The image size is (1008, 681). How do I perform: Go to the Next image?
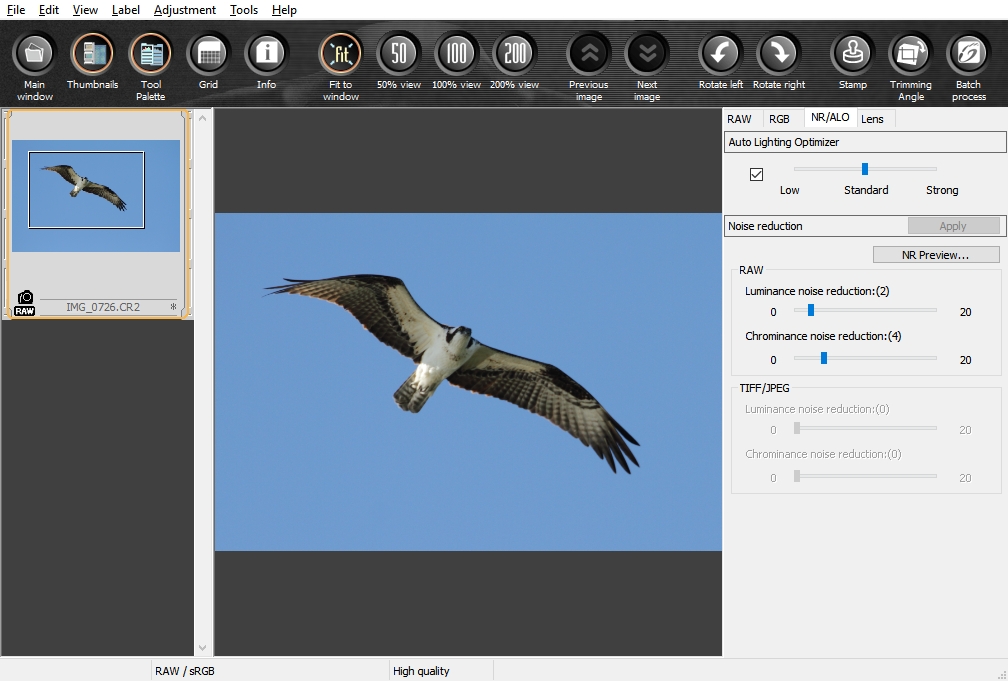pyautogui.click(x=647, y=55)
